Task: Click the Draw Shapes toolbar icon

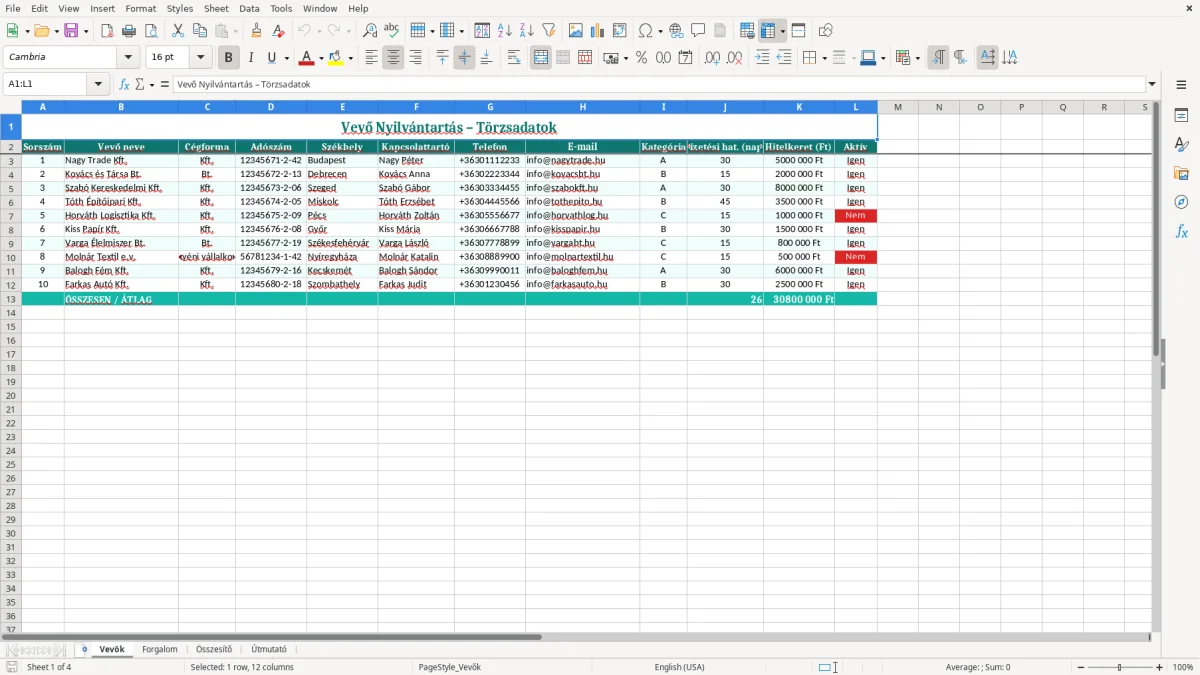Action: point(825,31)
